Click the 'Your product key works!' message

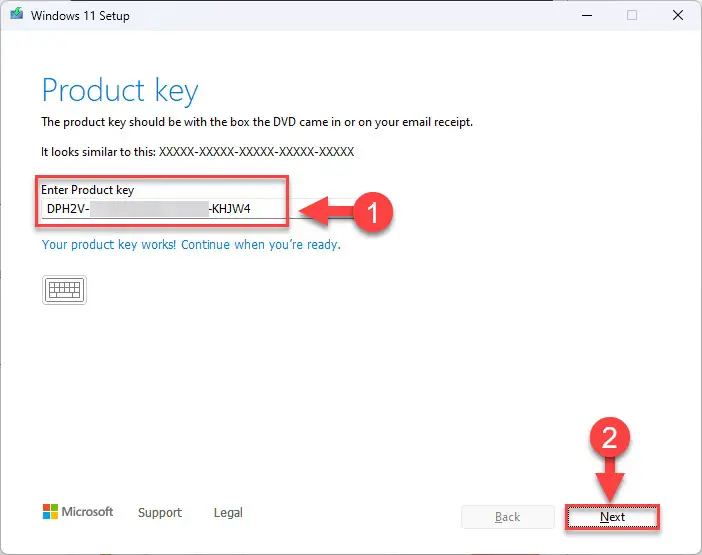click(191, 245)
